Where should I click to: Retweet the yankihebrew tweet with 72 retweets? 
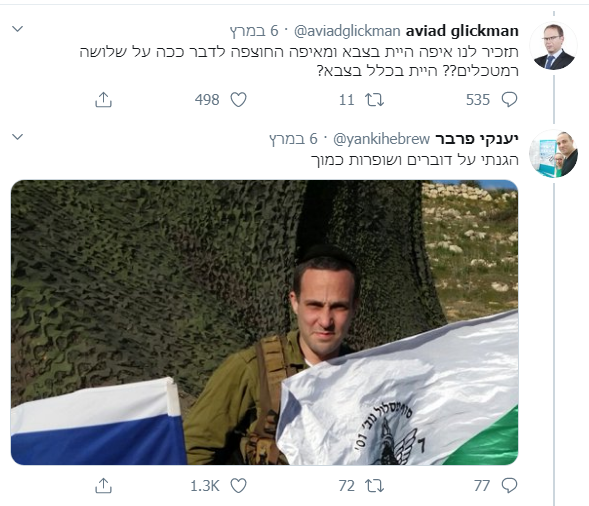tap(375, 486)
